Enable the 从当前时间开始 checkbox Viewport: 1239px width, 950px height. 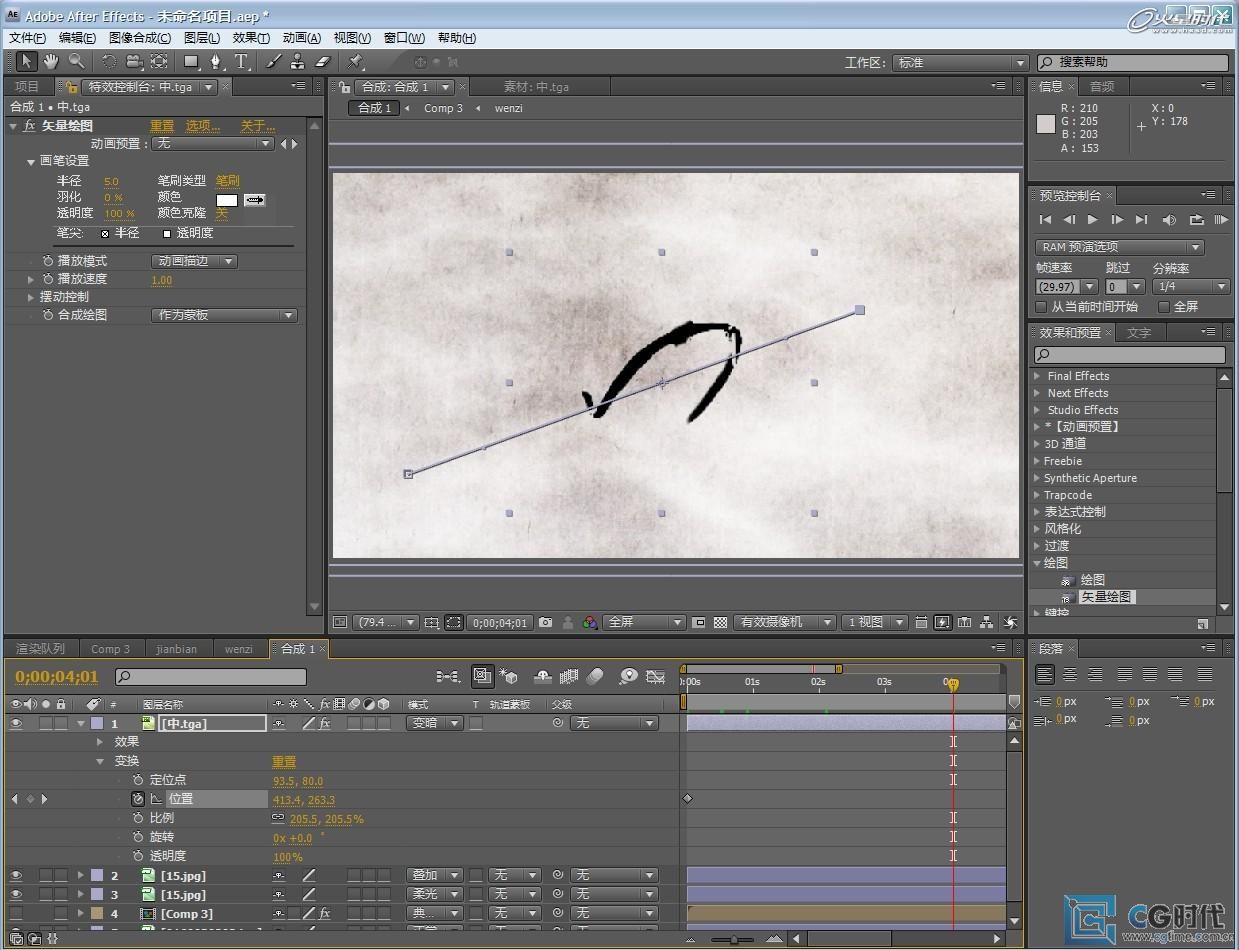[1041, 307]
